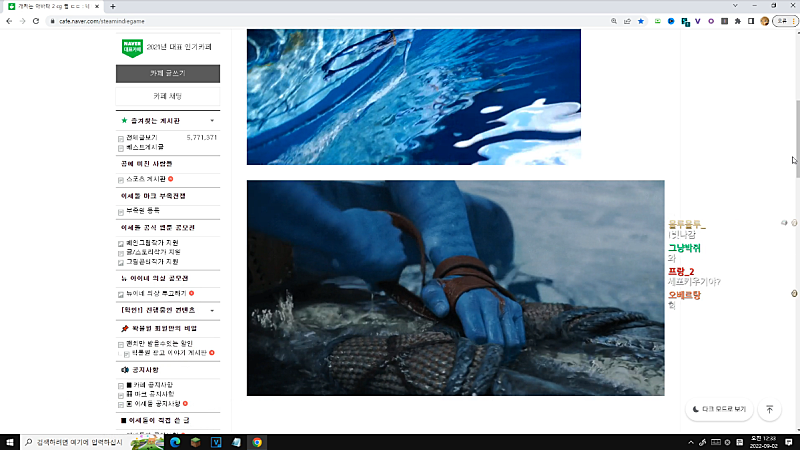Share this page via address bar icon
The height and width of the screenshot is (450, 800).
coord(627,21)
